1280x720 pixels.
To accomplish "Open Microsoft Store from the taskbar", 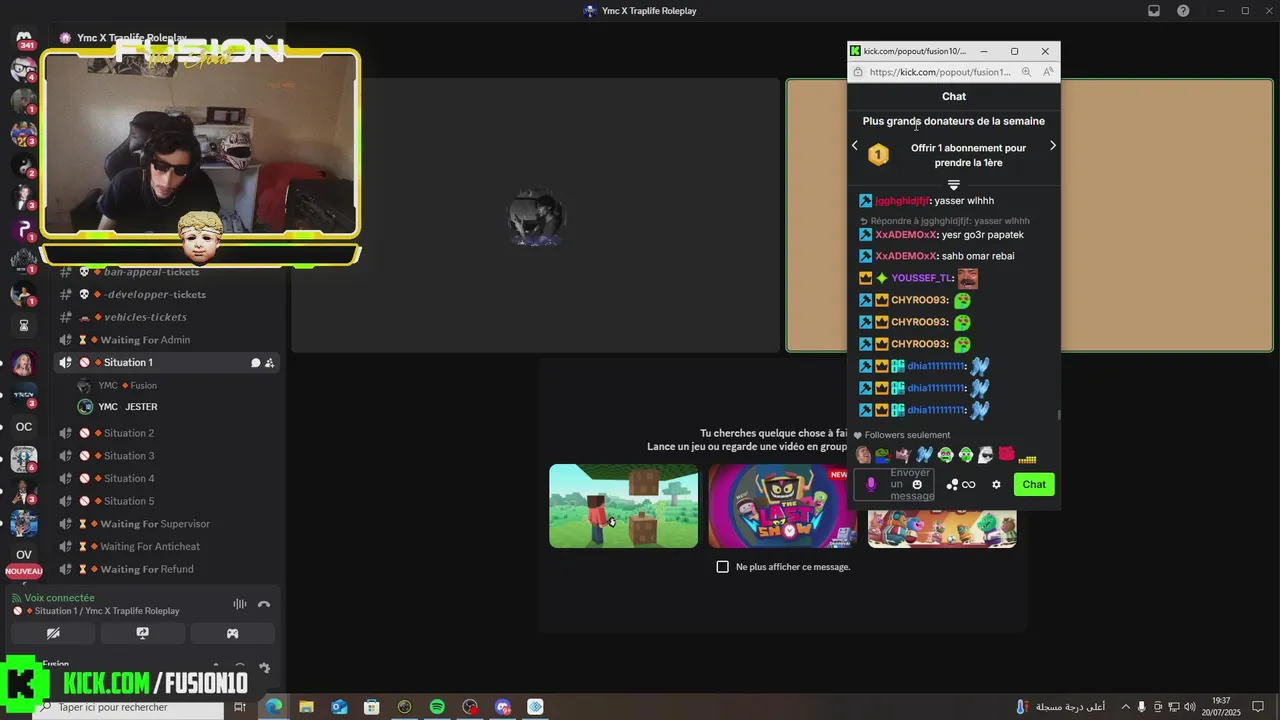I will (x=372, y=707).
